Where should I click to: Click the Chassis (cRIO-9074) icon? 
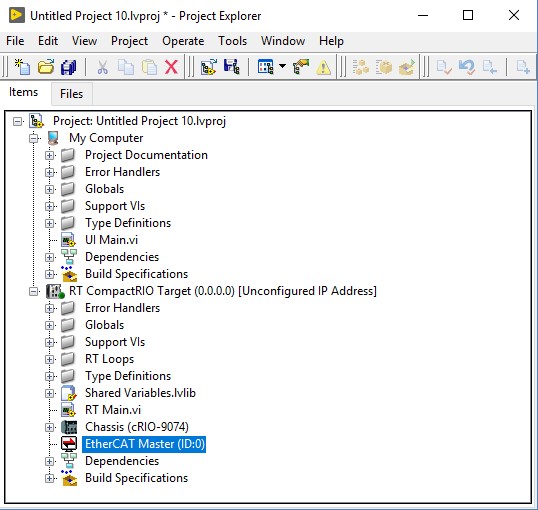69,427
